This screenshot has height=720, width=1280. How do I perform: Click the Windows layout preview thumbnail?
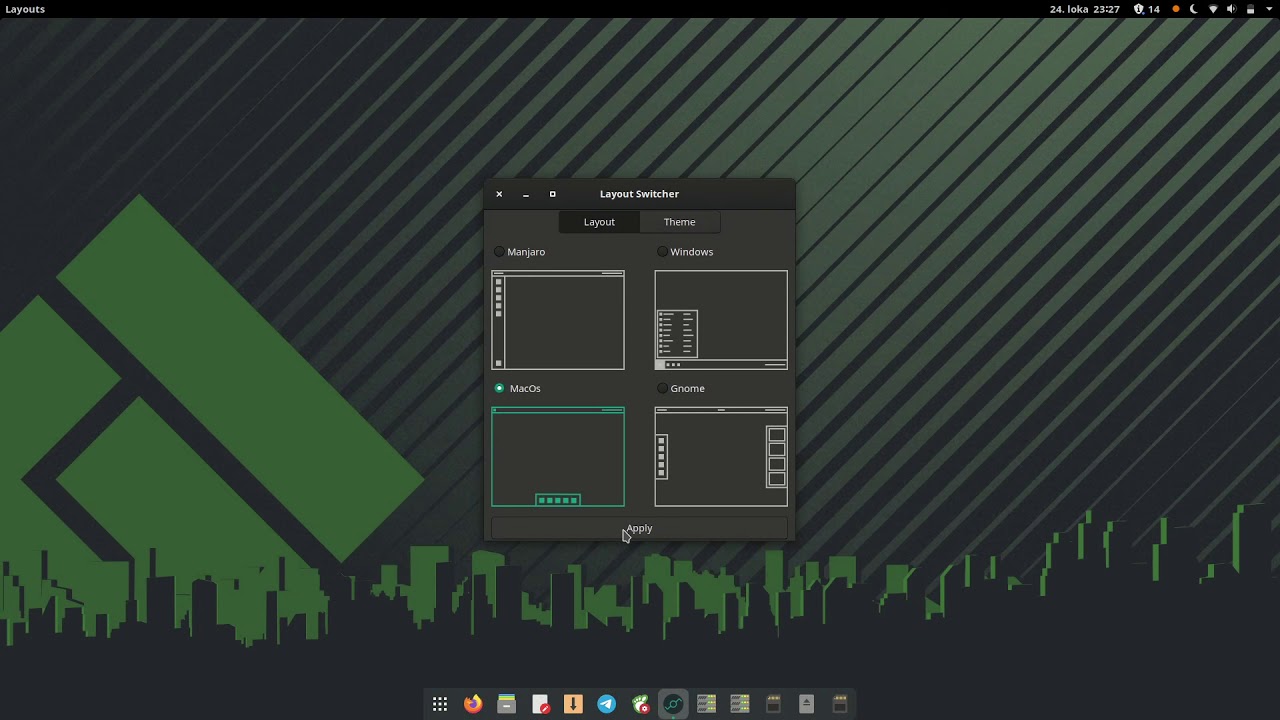tap(721, 320)
